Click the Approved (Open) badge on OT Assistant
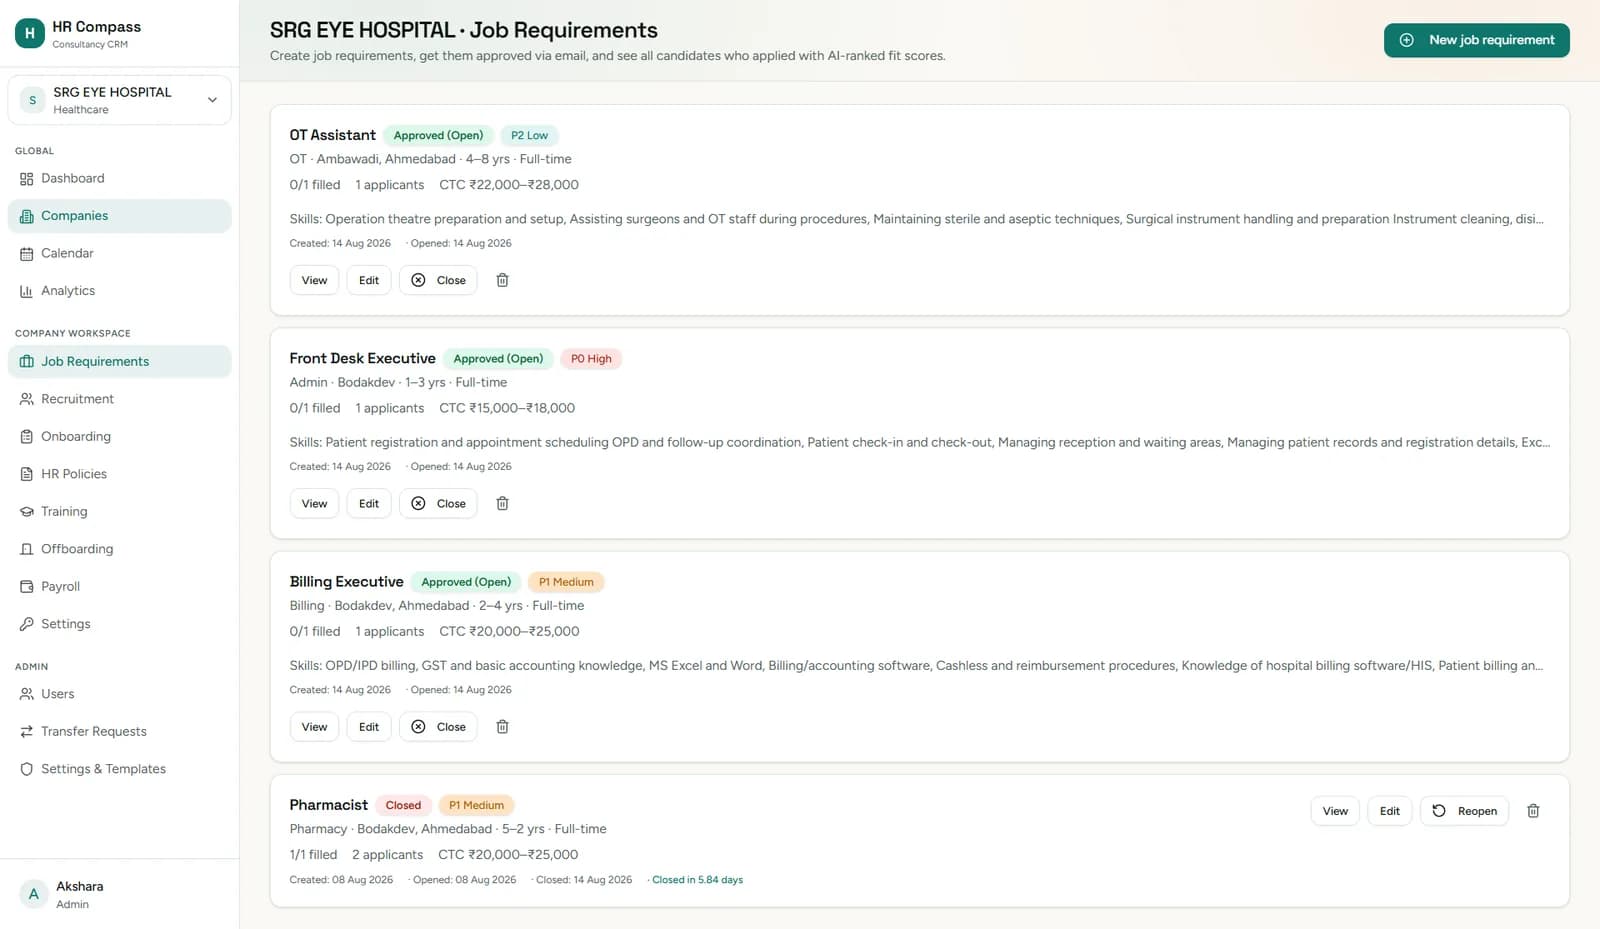The image size is (1600, 929). [x=438, y=136]
